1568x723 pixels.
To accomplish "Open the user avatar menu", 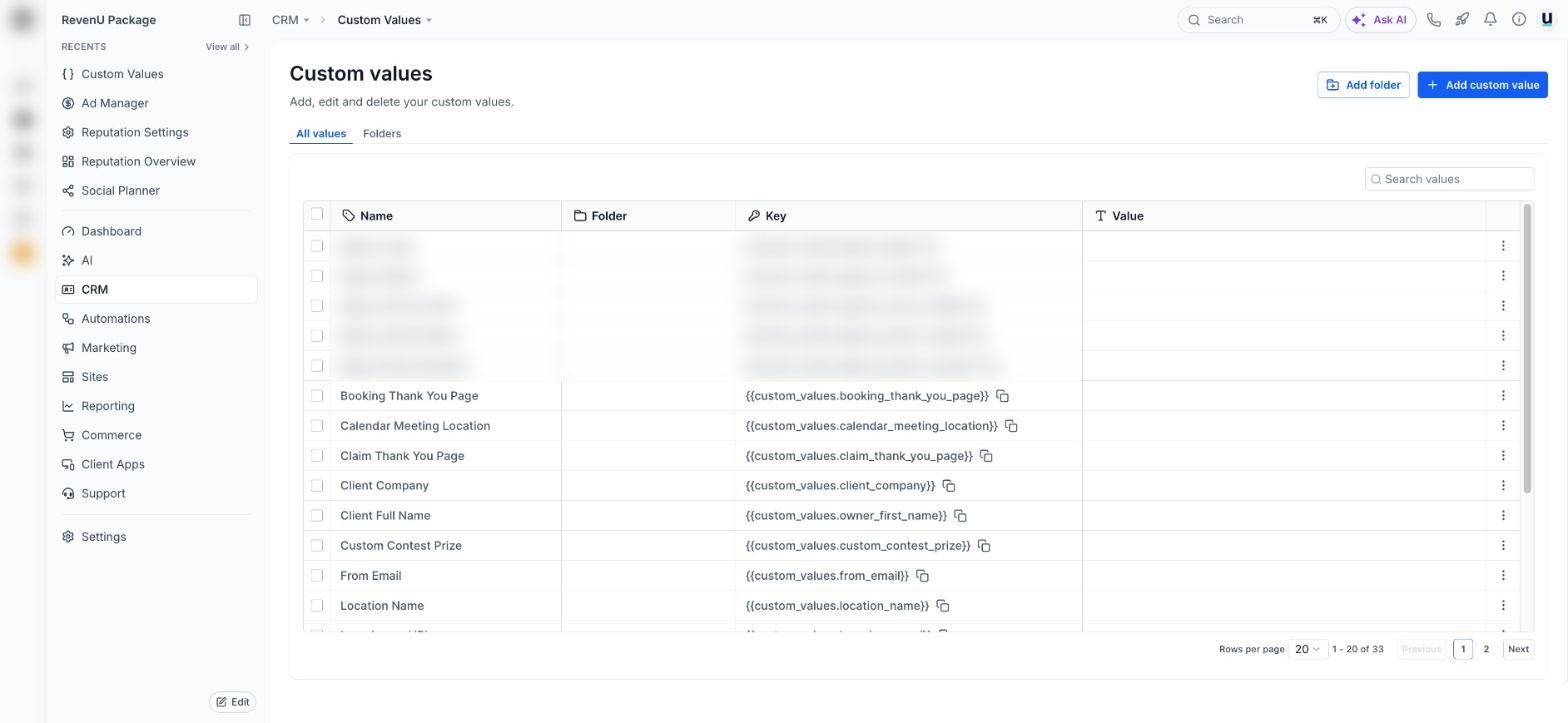I will pos(1547,20).
